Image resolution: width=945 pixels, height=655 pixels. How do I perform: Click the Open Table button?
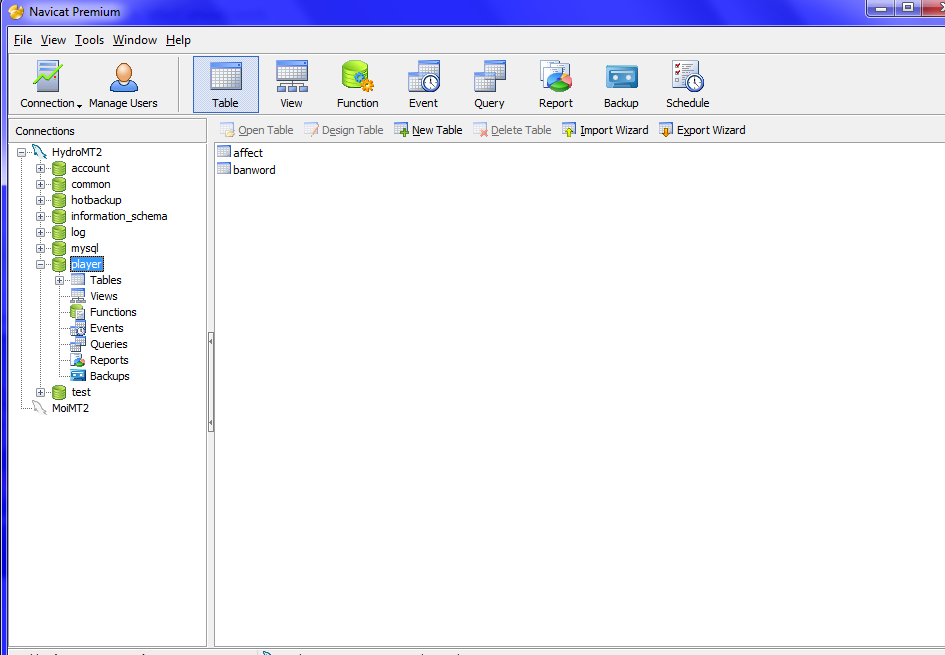click(x=257, y=130)
